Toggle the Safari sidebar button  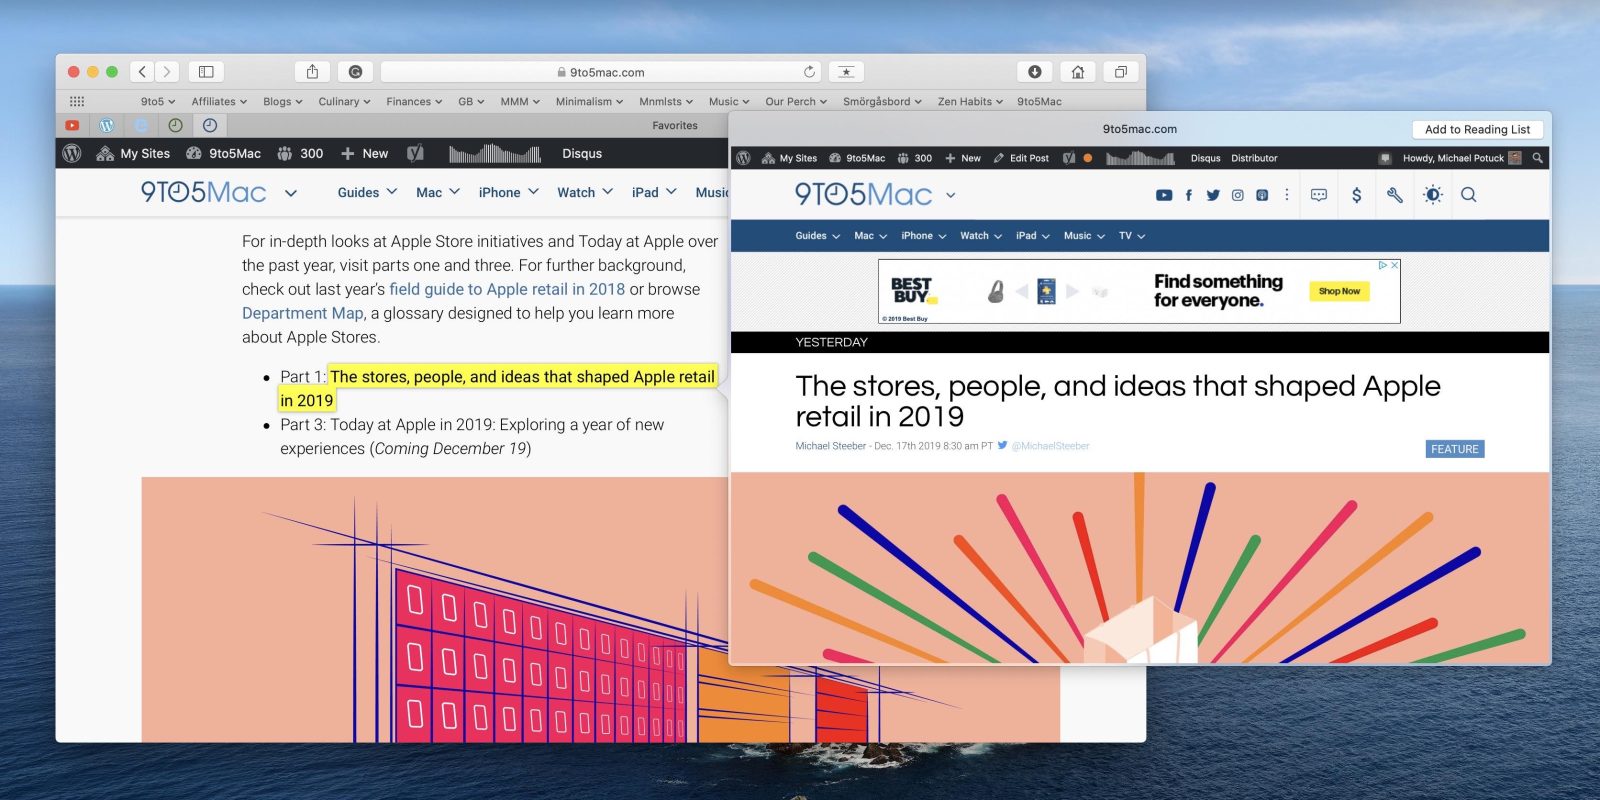tap(206, 72)
